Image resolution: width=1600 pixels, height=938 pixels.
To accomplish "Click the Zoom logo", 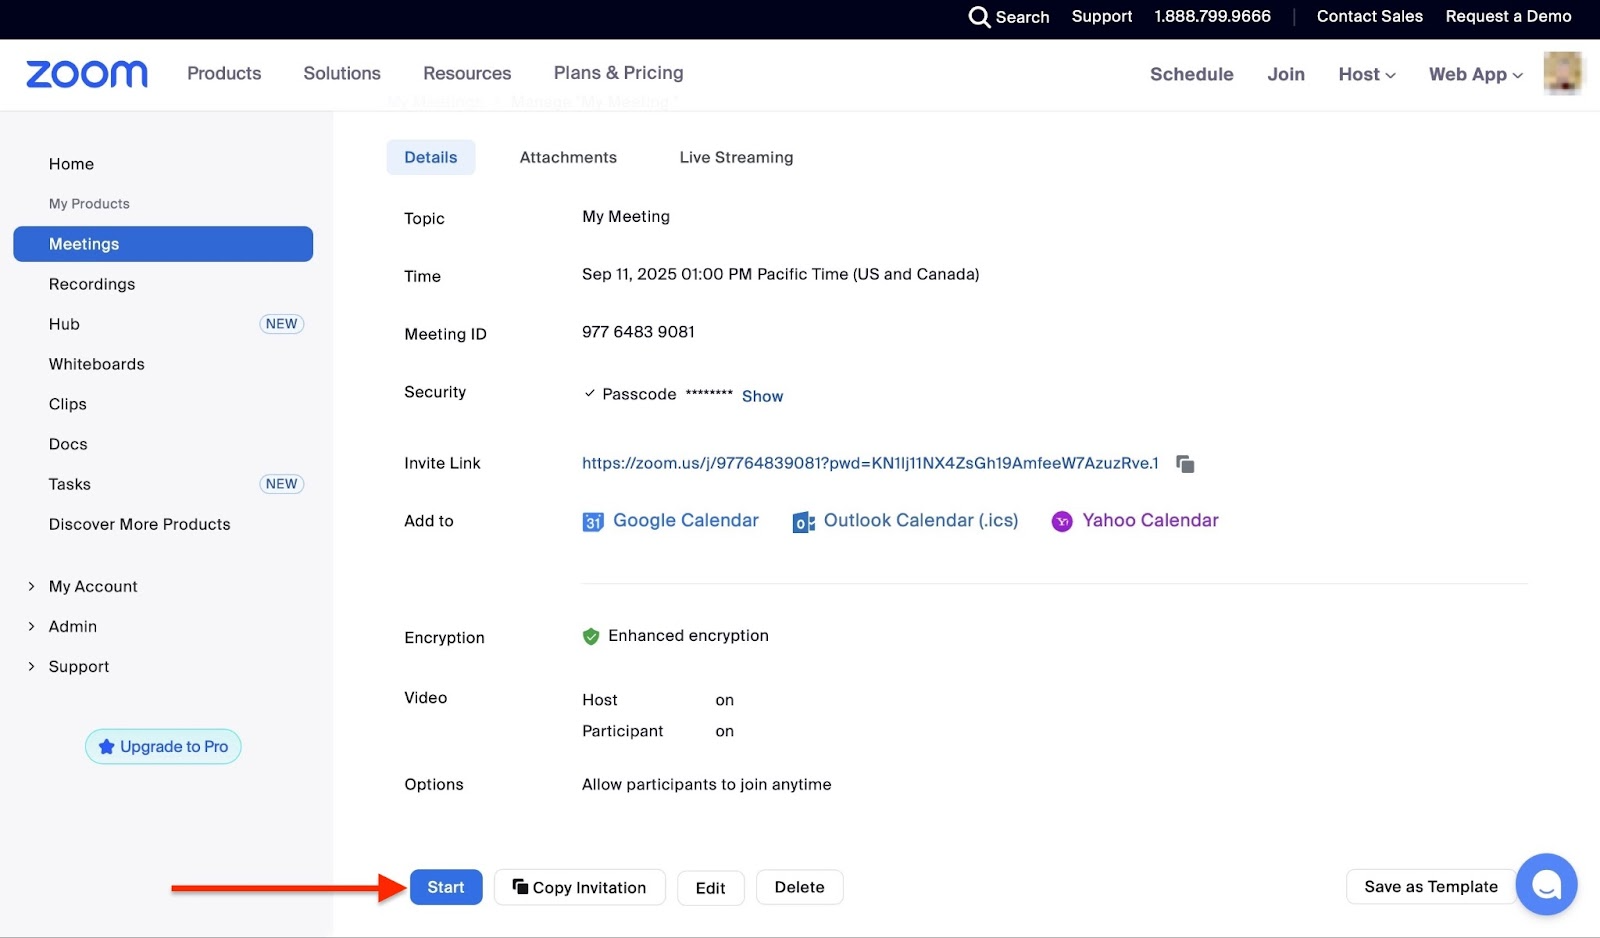I will point(87,74).
